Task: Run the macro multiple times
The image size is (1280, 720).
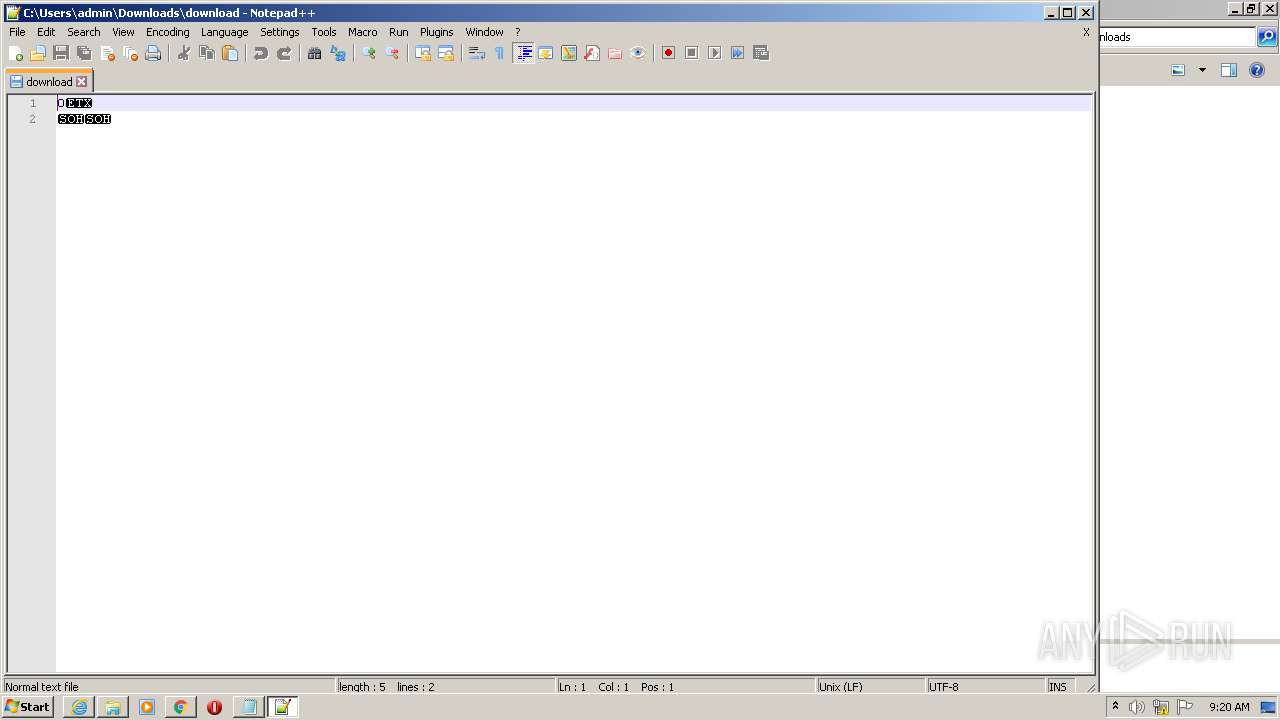Action: 738,53
